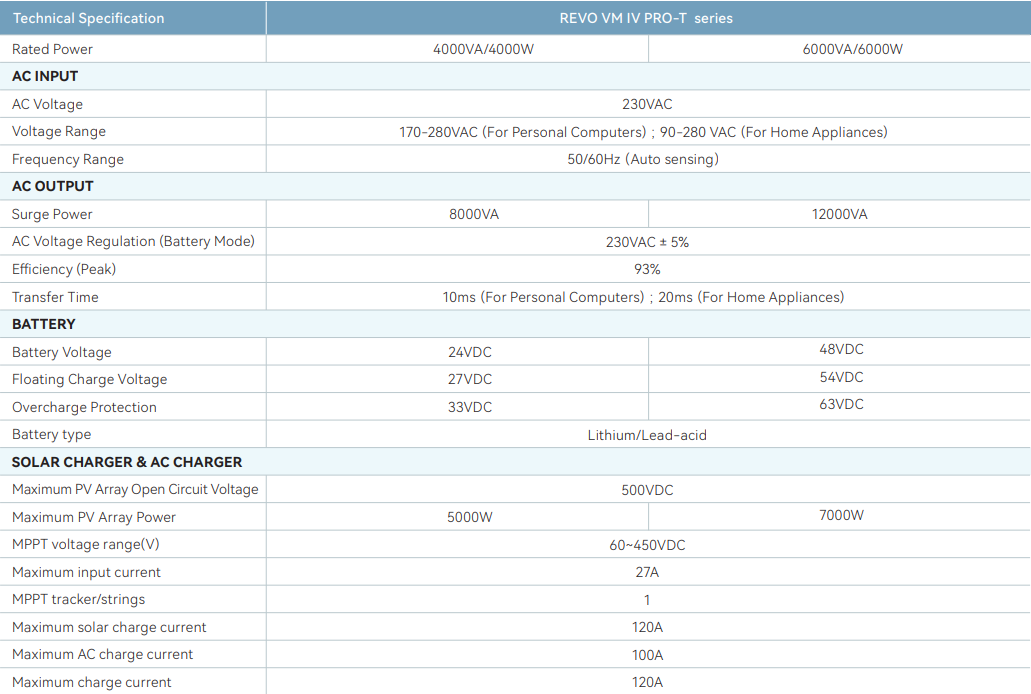Click the 'MPPT voltage range(V)' label

point(85,545)
